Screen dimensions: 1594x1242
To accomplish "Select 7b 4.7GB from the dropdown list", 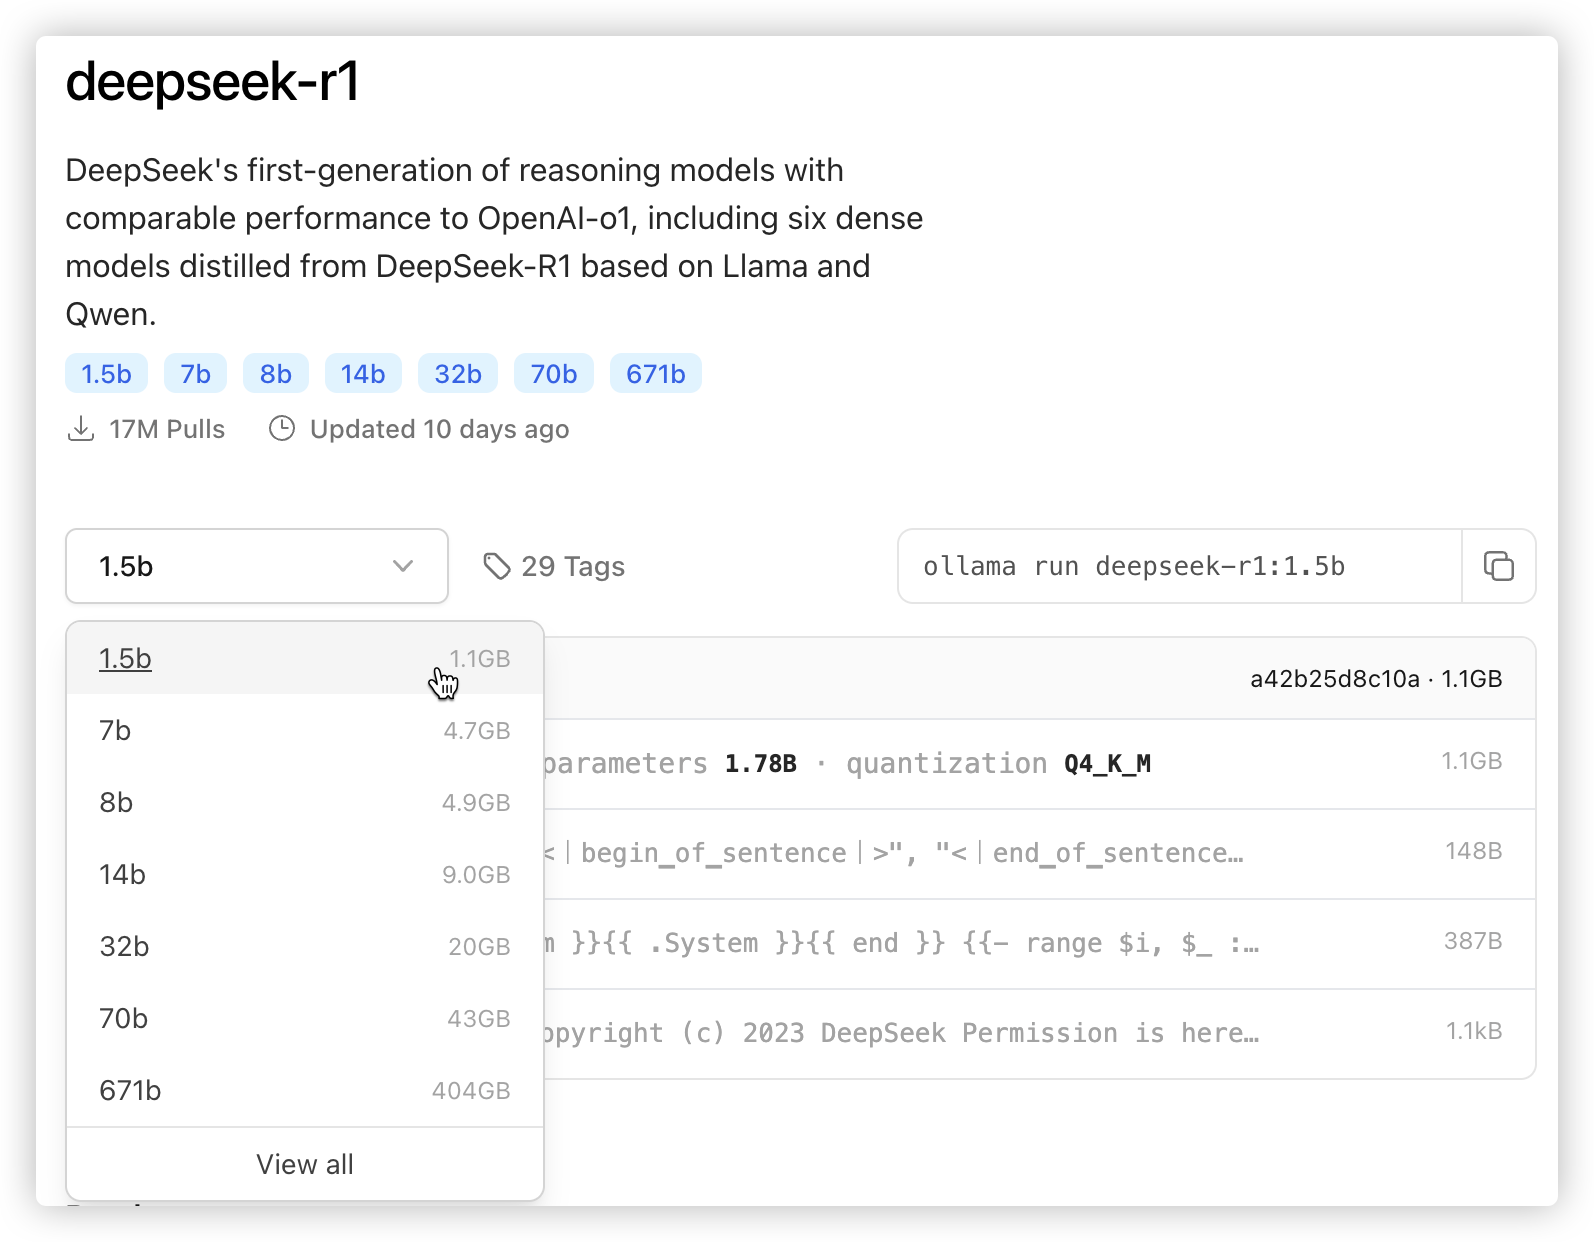I will click(x=304, y=731).
